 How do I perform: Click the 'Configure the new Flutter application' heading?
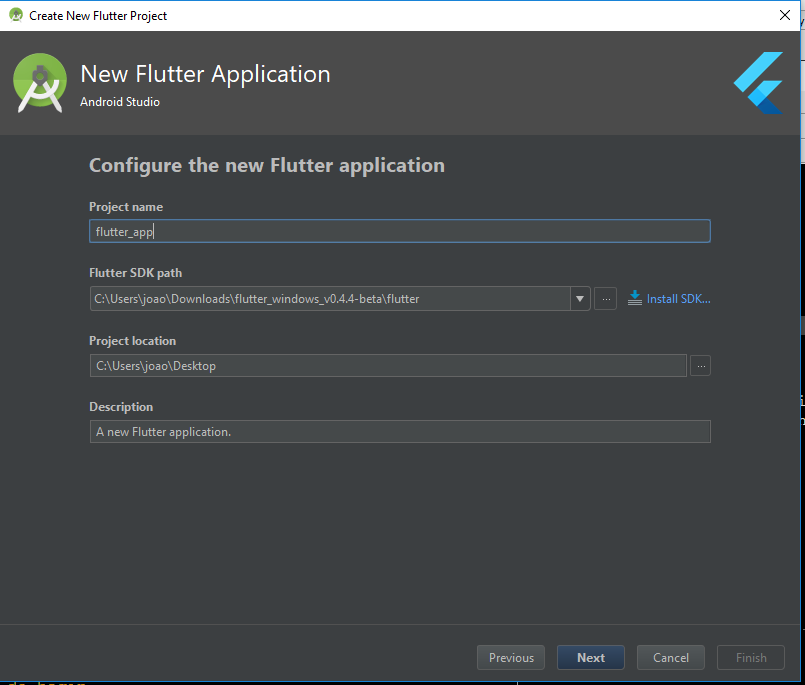point(267,166)
